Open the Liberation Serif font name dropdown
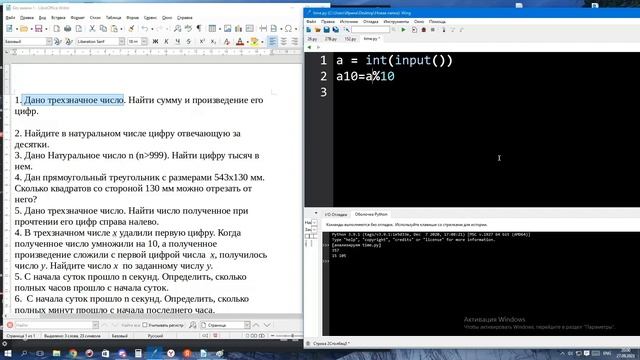Screen dimensions: 640x360 point(122,41)
